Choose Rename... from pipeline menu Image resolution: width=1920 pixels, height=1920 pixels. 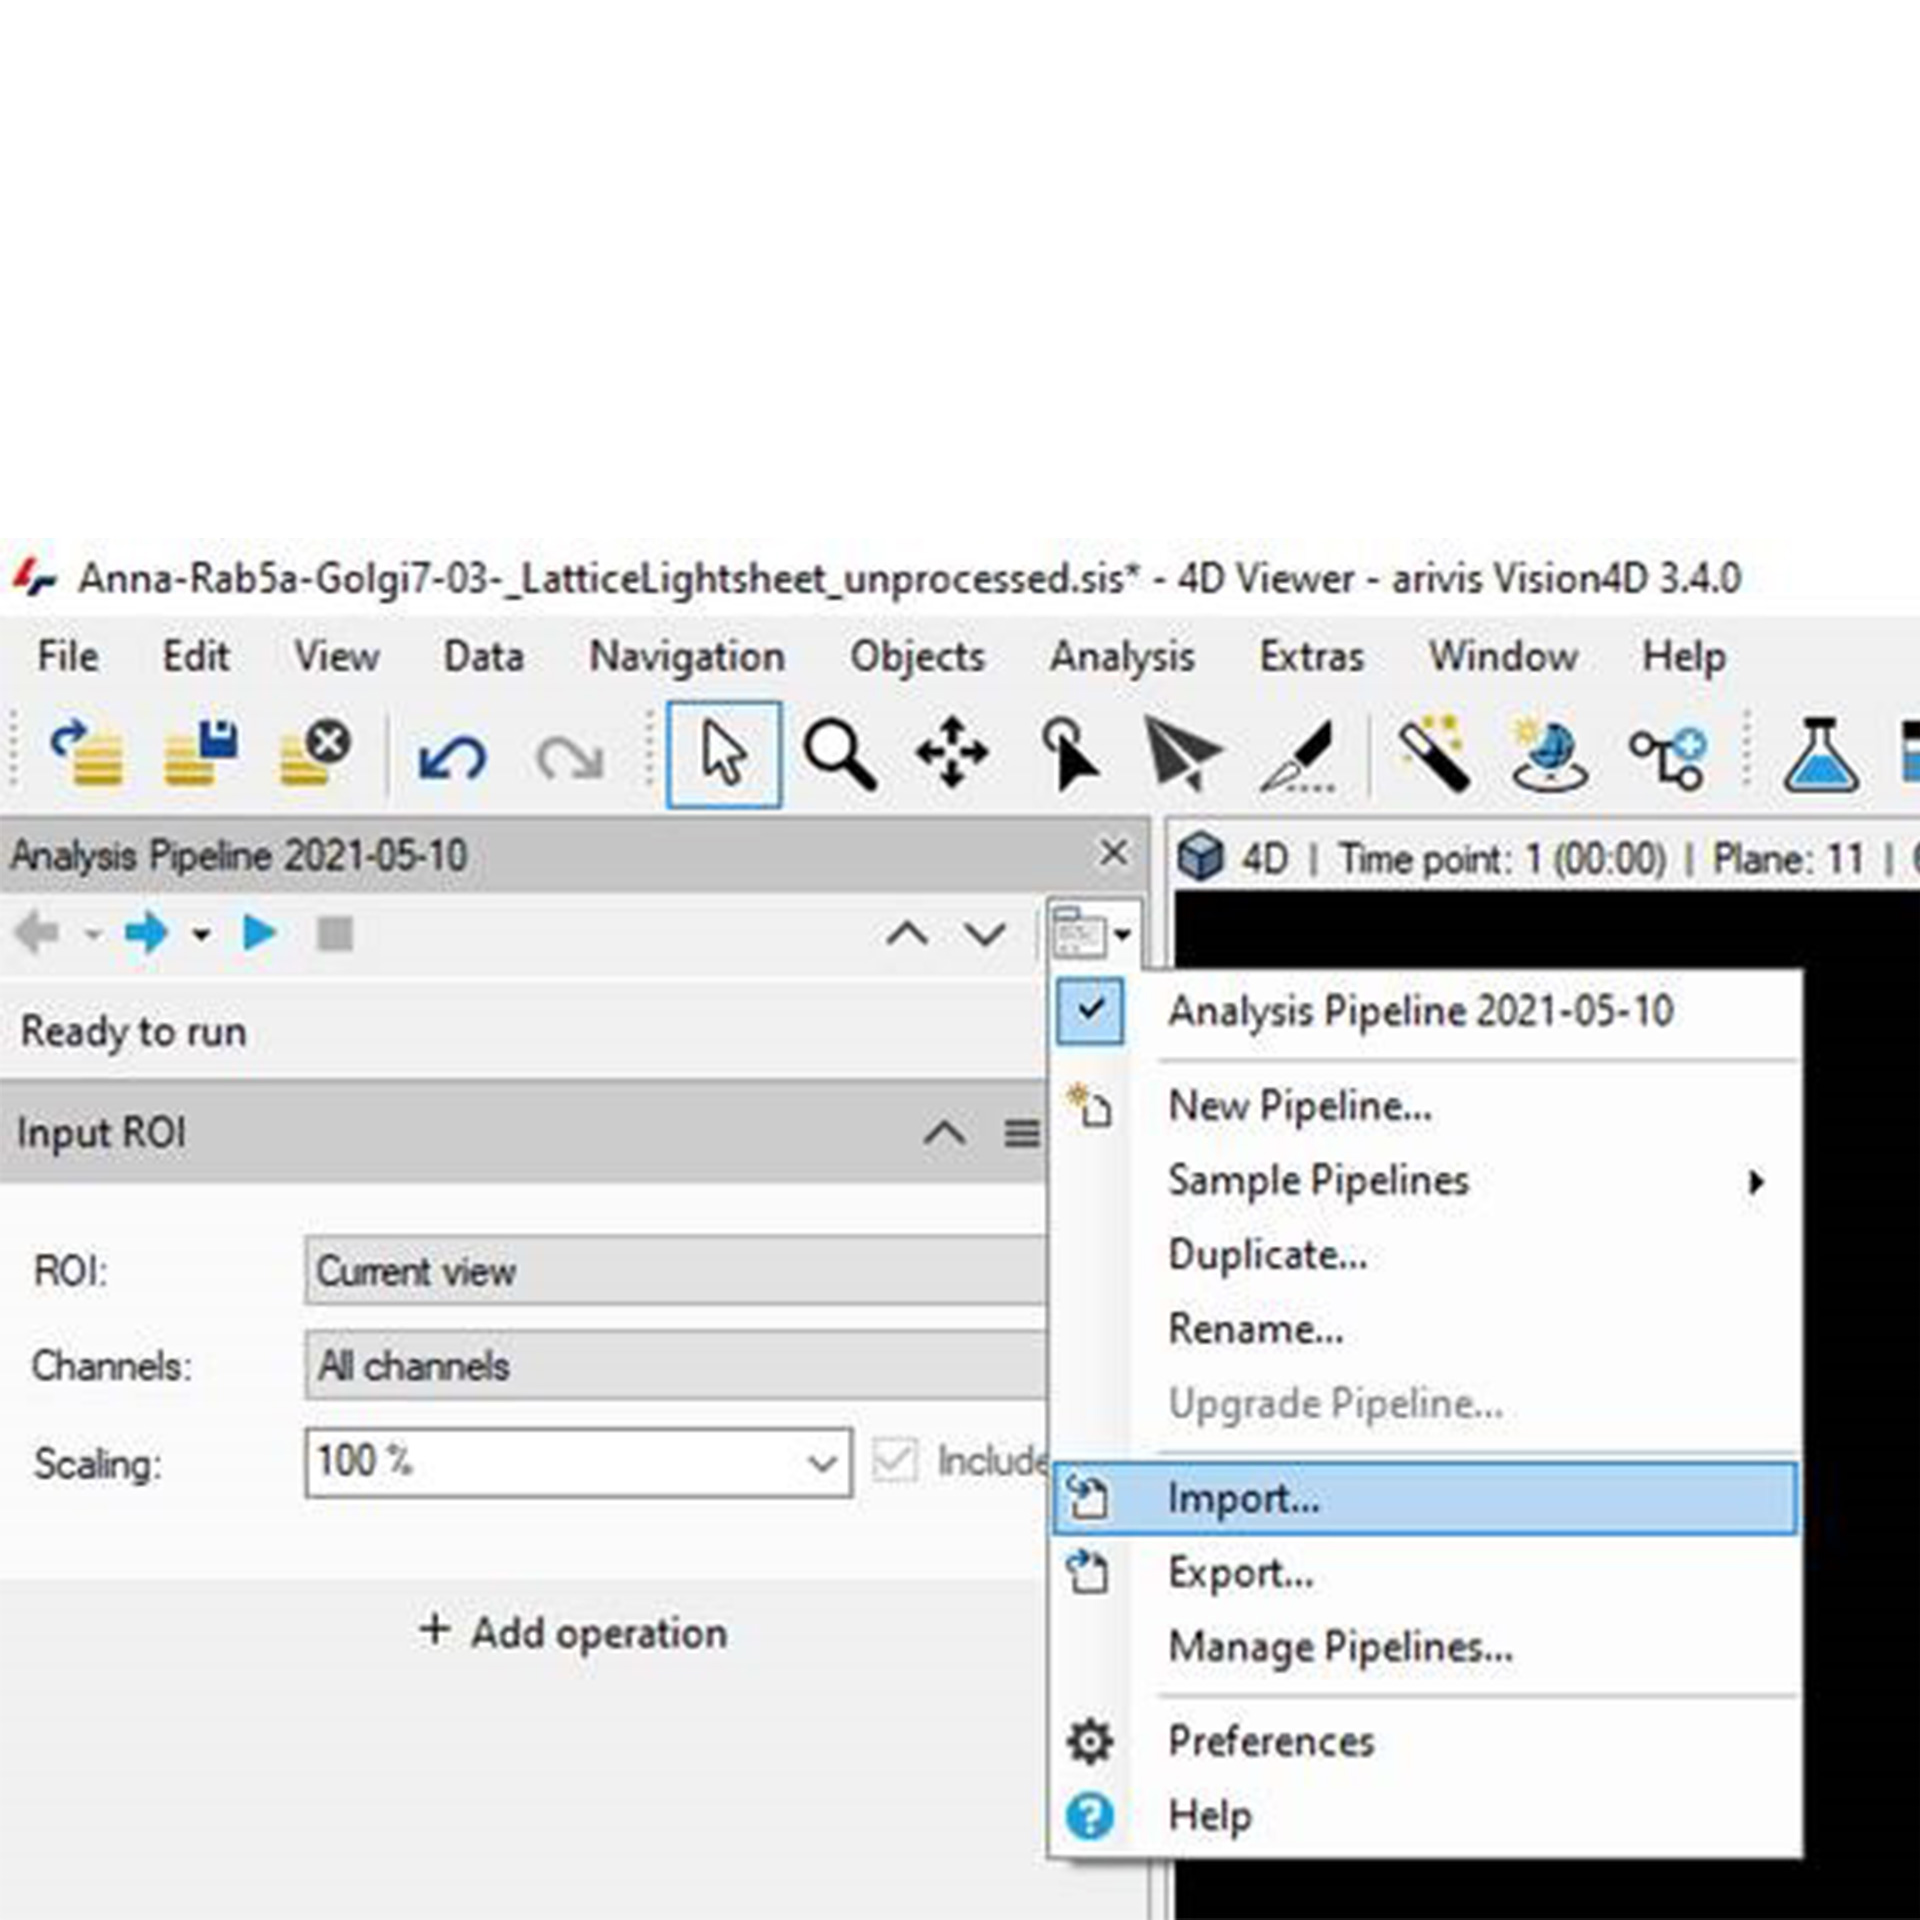(1426, 1329)
